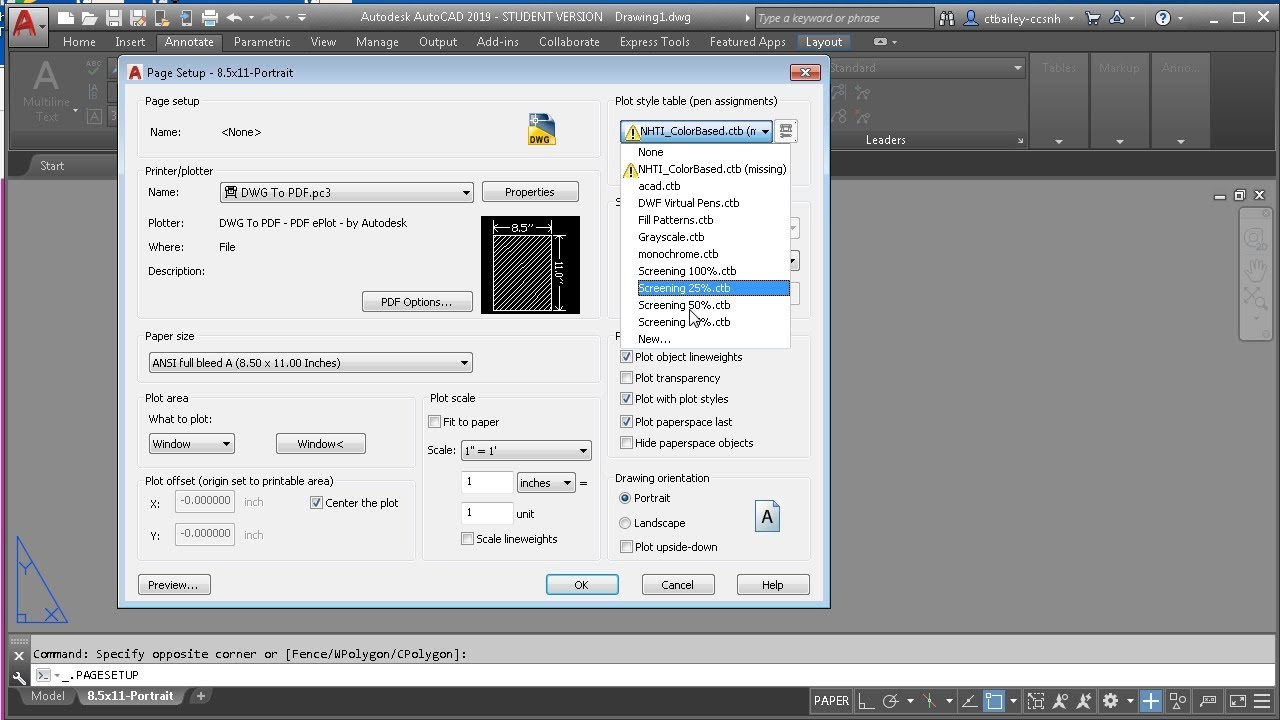Click the Save As icon in Quick Access toolbar

point(138,18)
